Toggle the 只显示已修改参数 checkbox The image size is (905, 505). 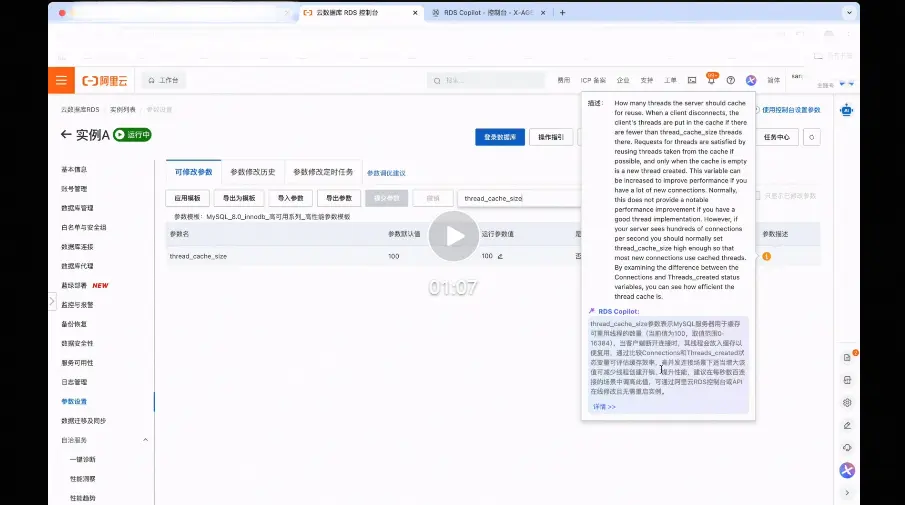pyautogui.click(x=758, y=196)
